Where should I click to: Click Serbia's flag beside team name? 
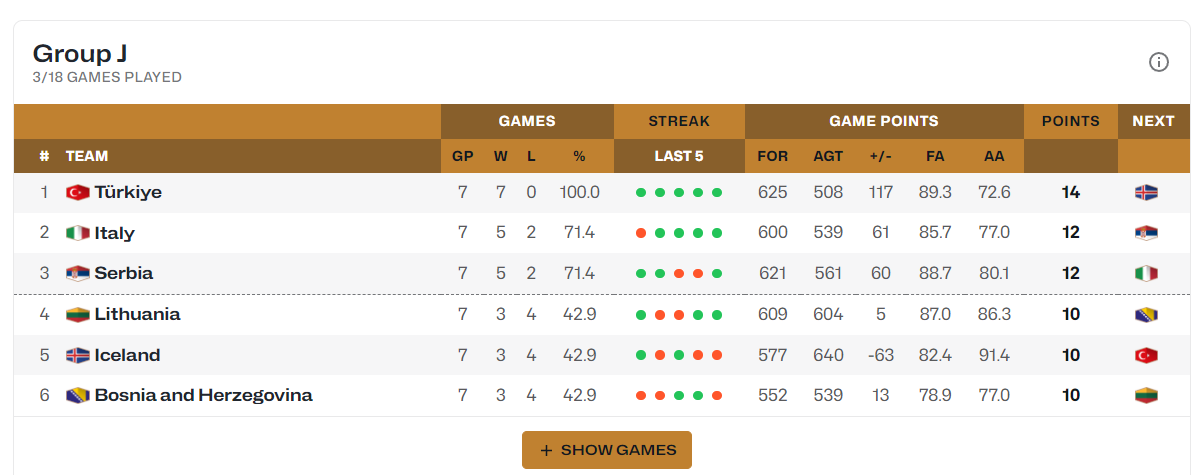[x=78, y=273]
